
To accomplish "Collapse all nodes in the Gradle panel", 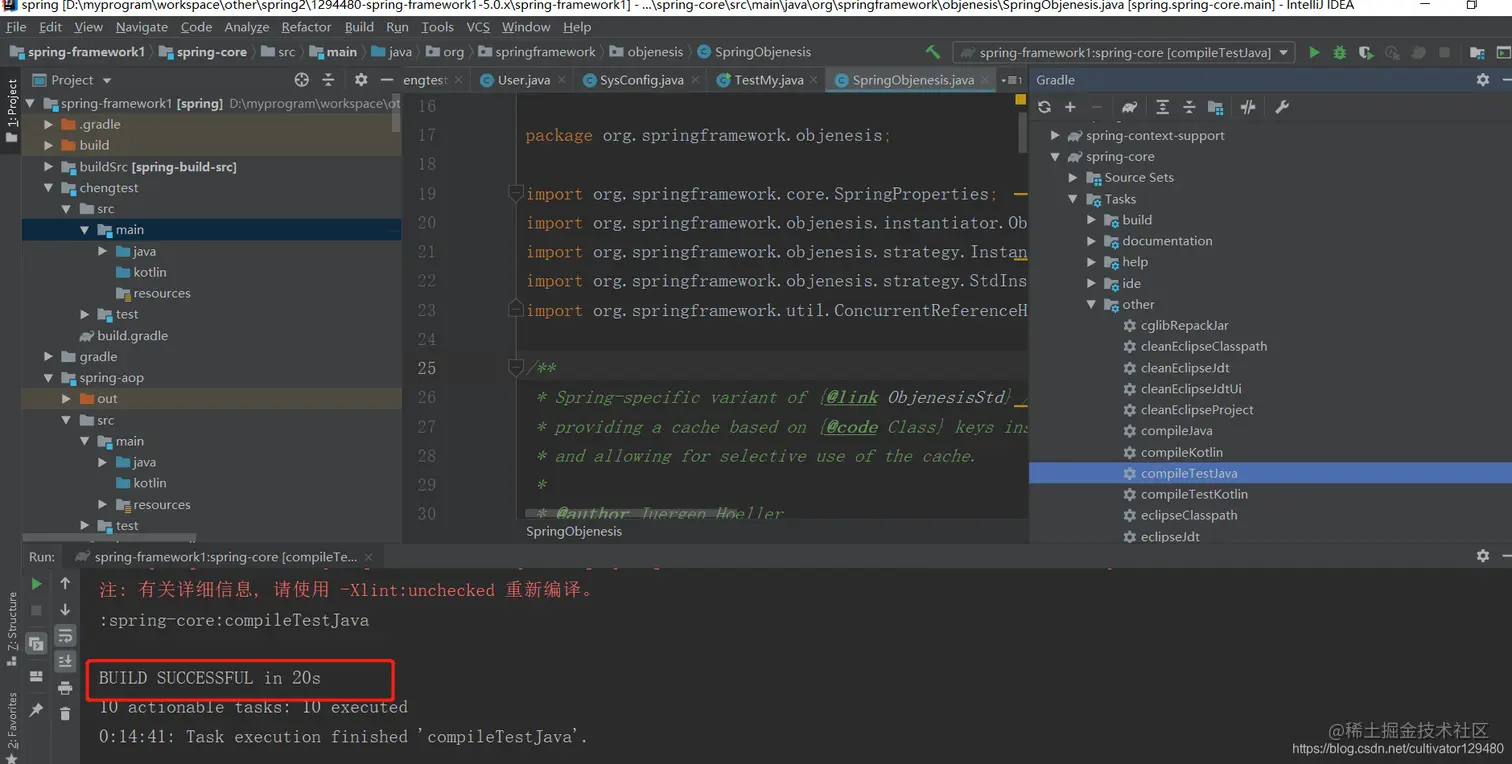I will click(x=1189, y=107).
